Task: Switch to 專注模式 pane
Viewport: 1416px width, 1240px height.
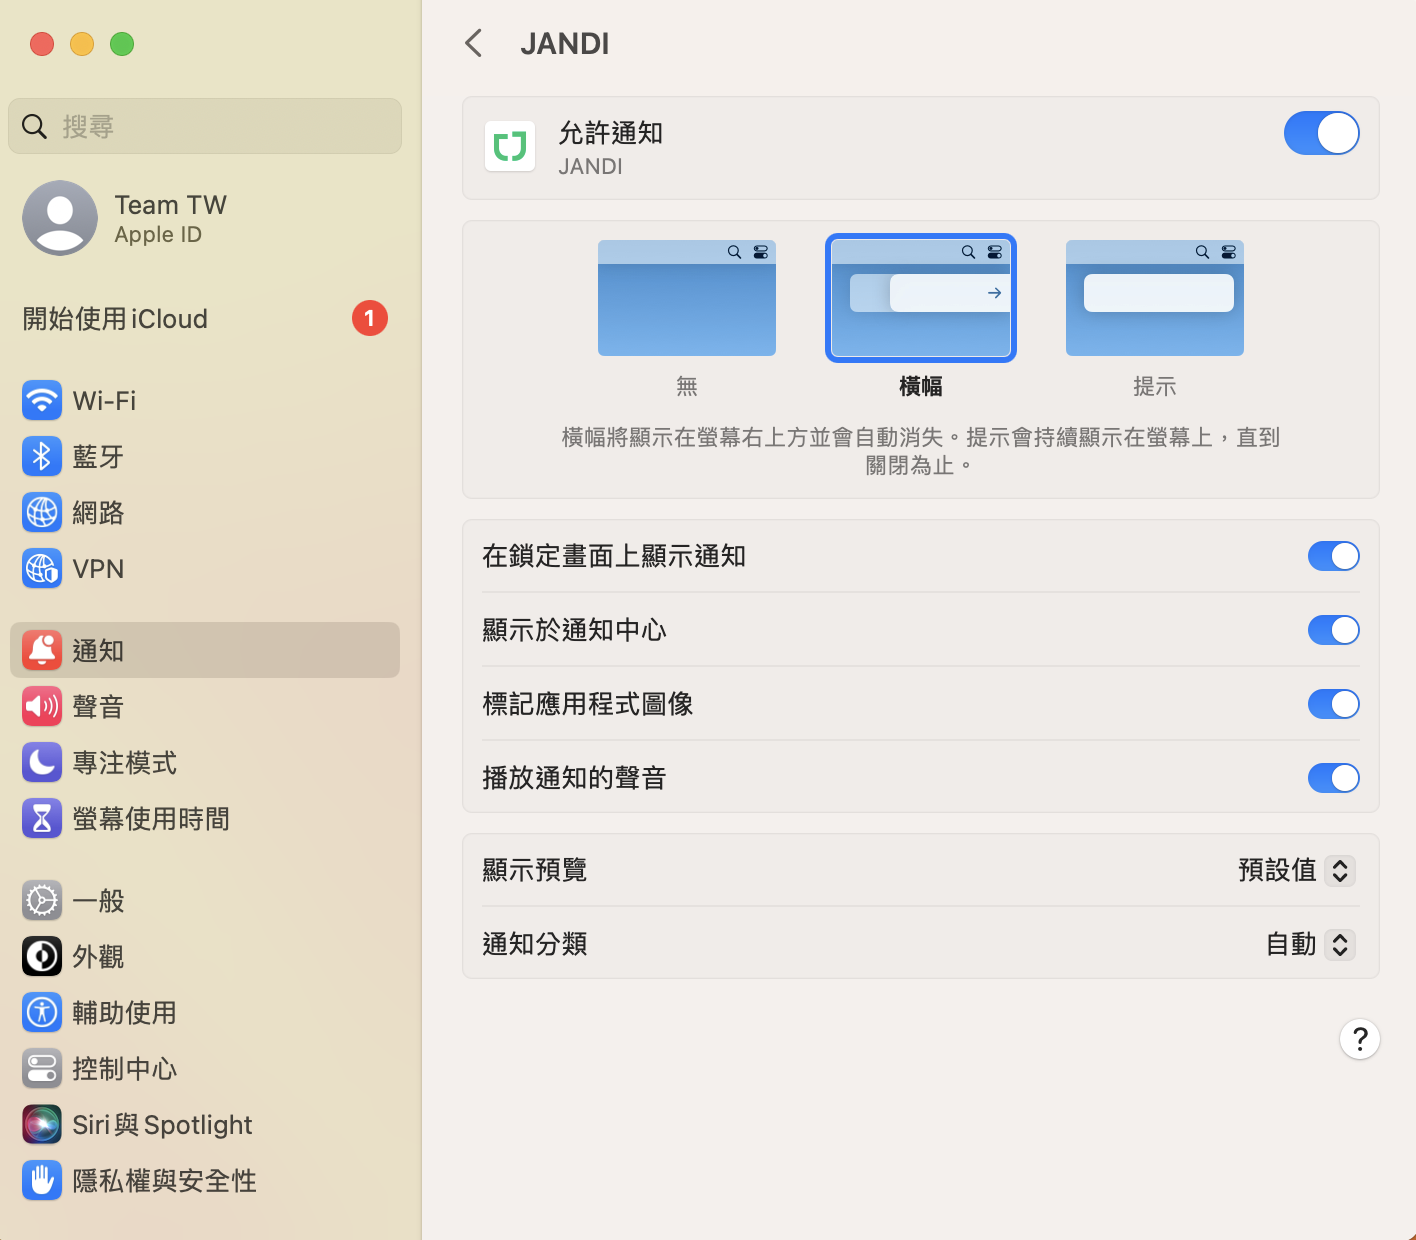Action: point(205,763)
